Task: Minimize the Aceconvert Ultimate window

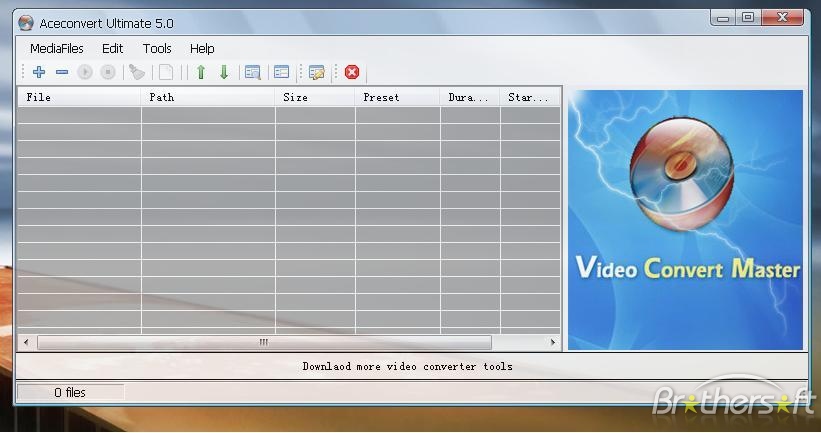Action: (x=723, y=18)
